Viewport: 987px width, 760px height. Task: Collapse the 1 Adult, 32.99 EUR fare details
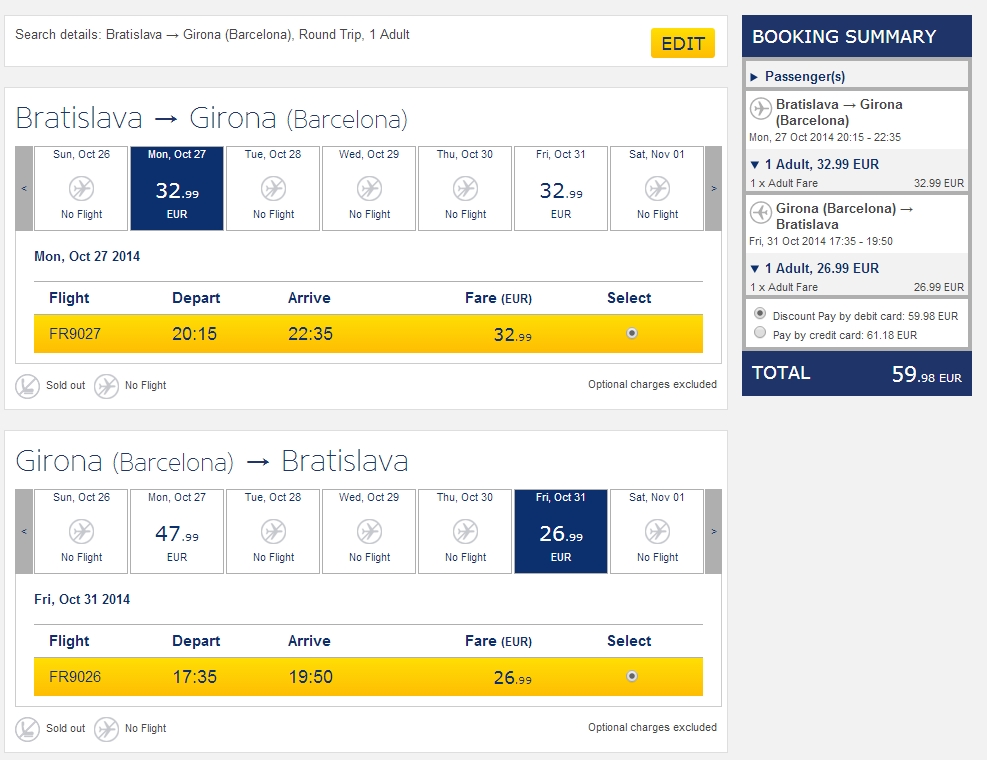tap(755, 164)
